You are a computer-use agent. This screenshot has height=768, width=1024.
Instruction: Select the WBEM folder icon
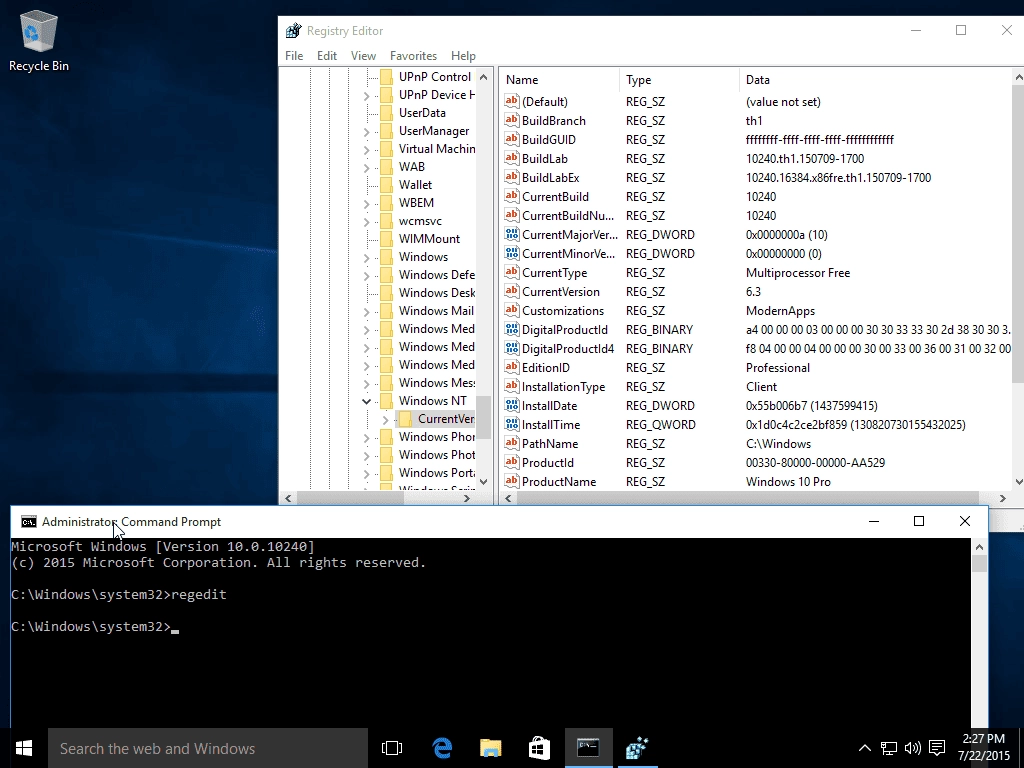point(386,202)
